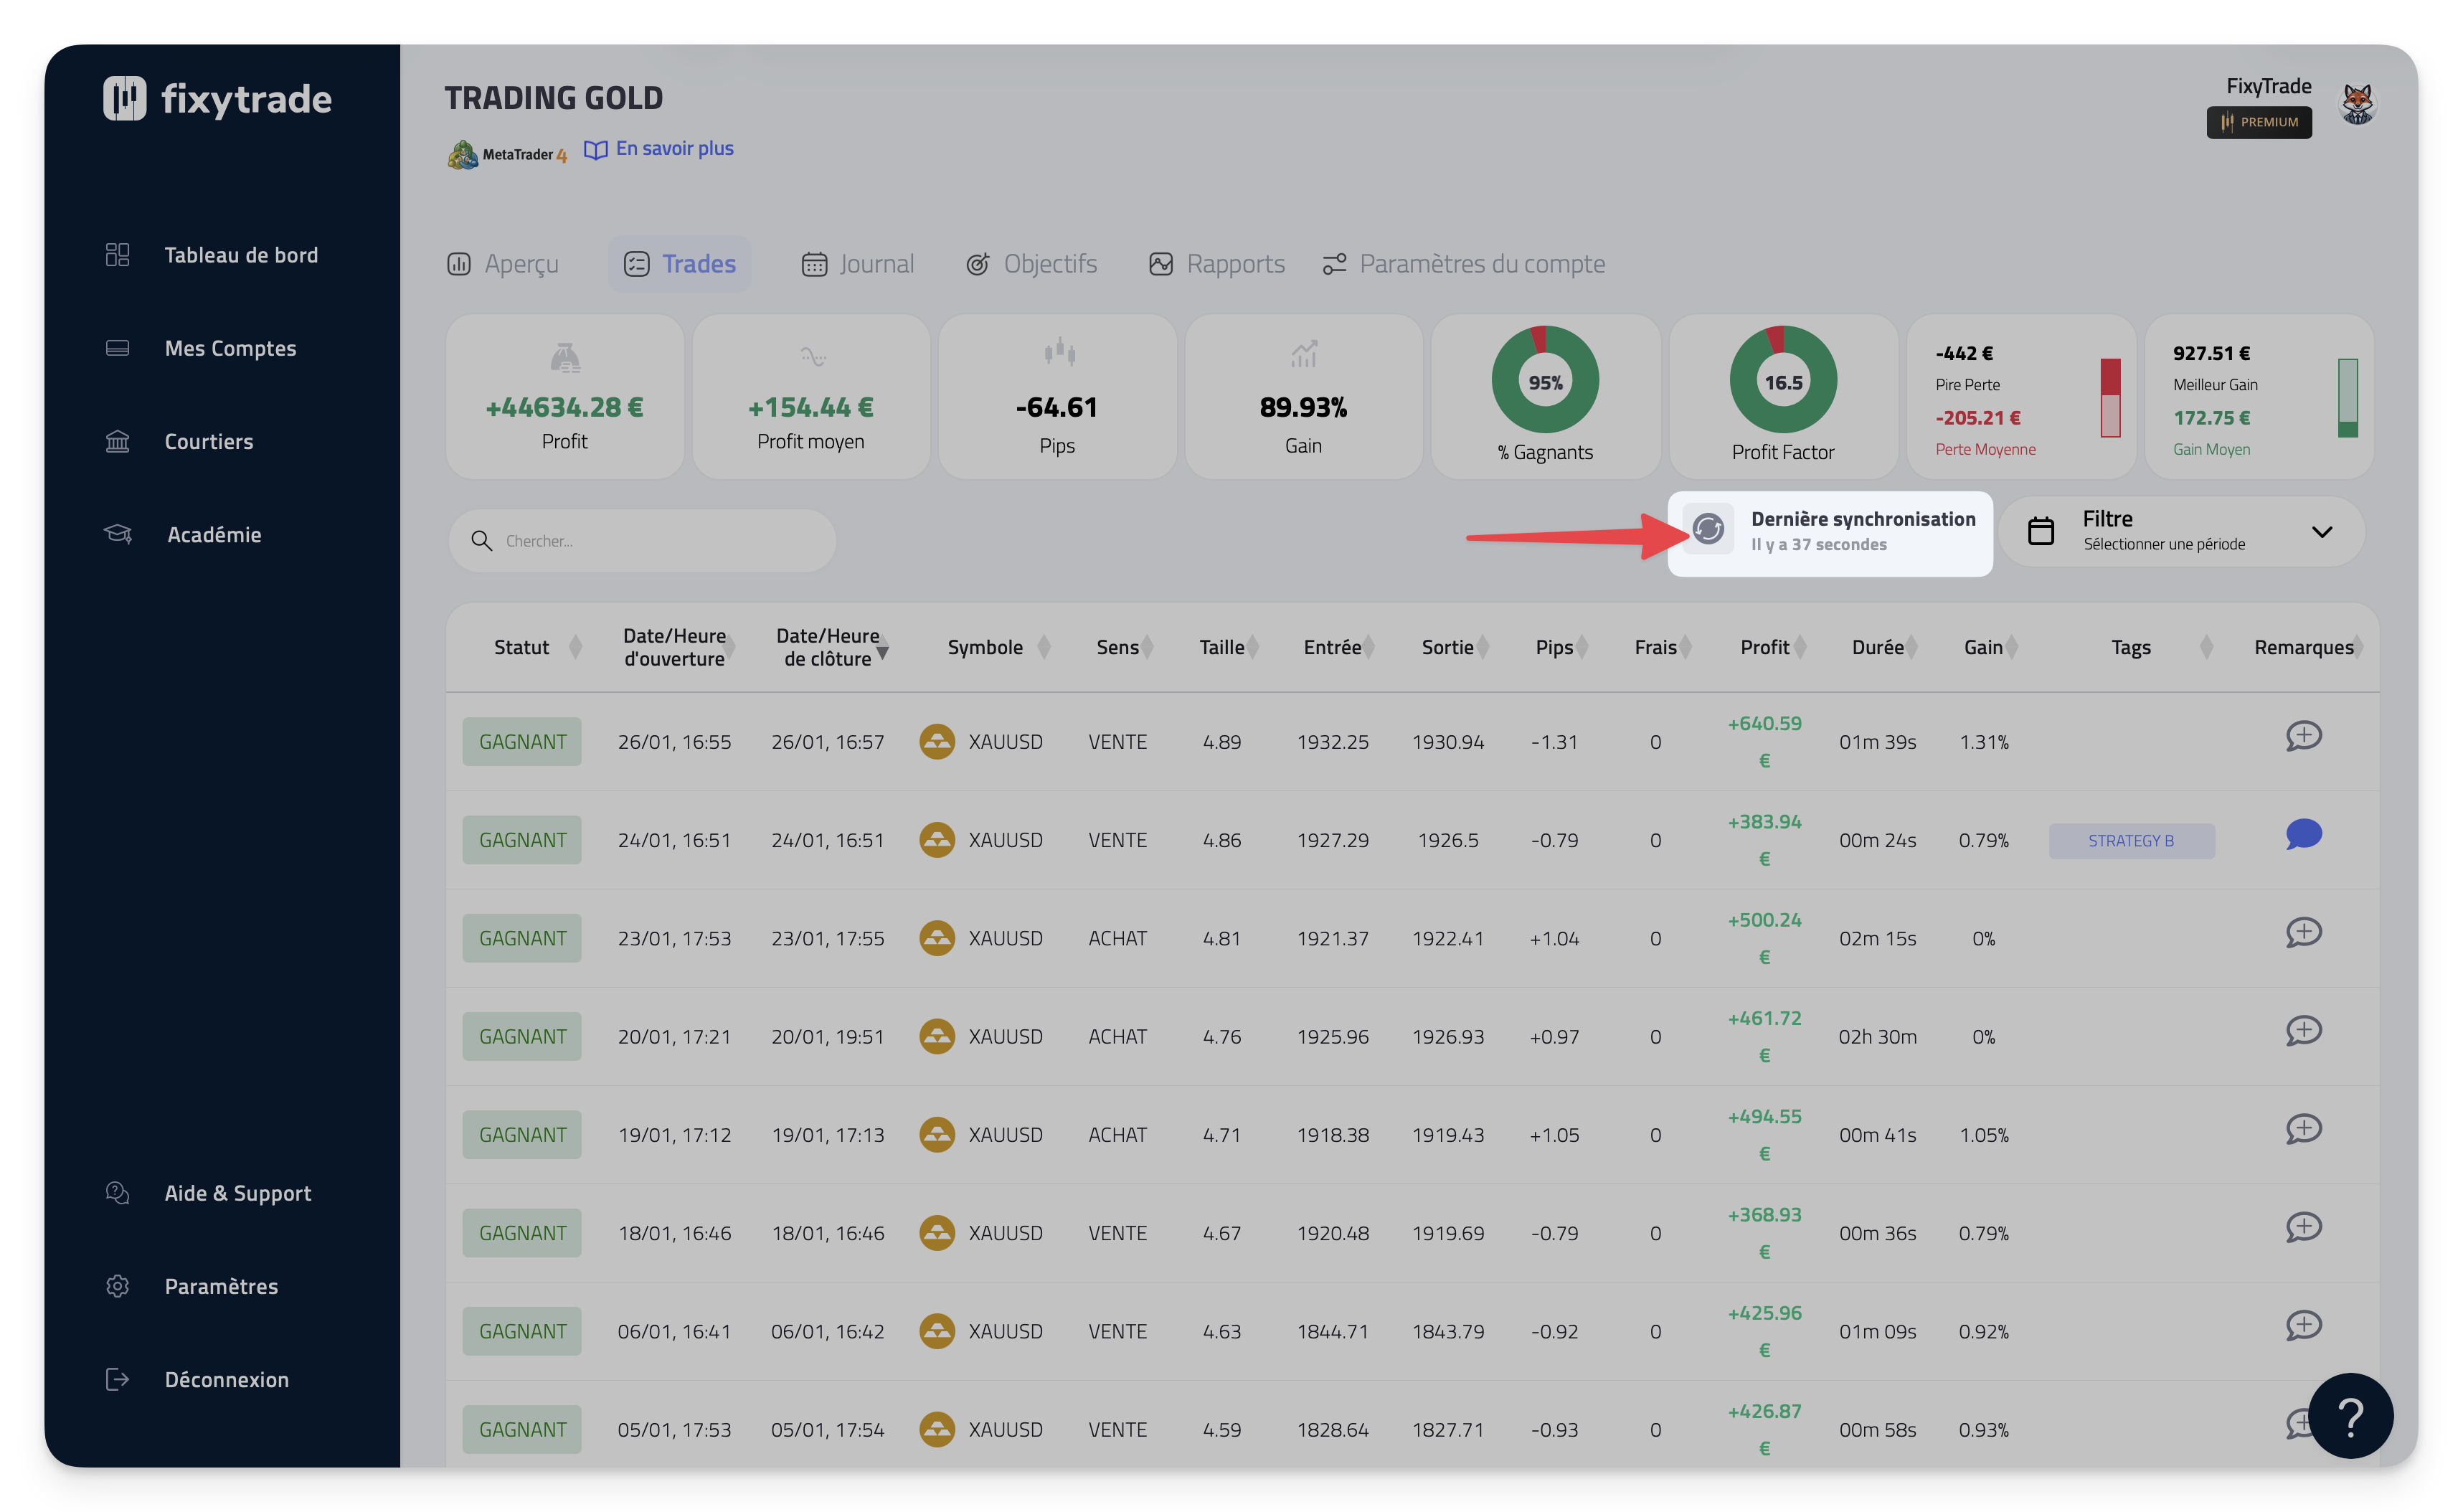Open the filled remark bubble on 24/01 trade
The height and width of the screenshot is (1512, 2463).
tap(2303, 834)
